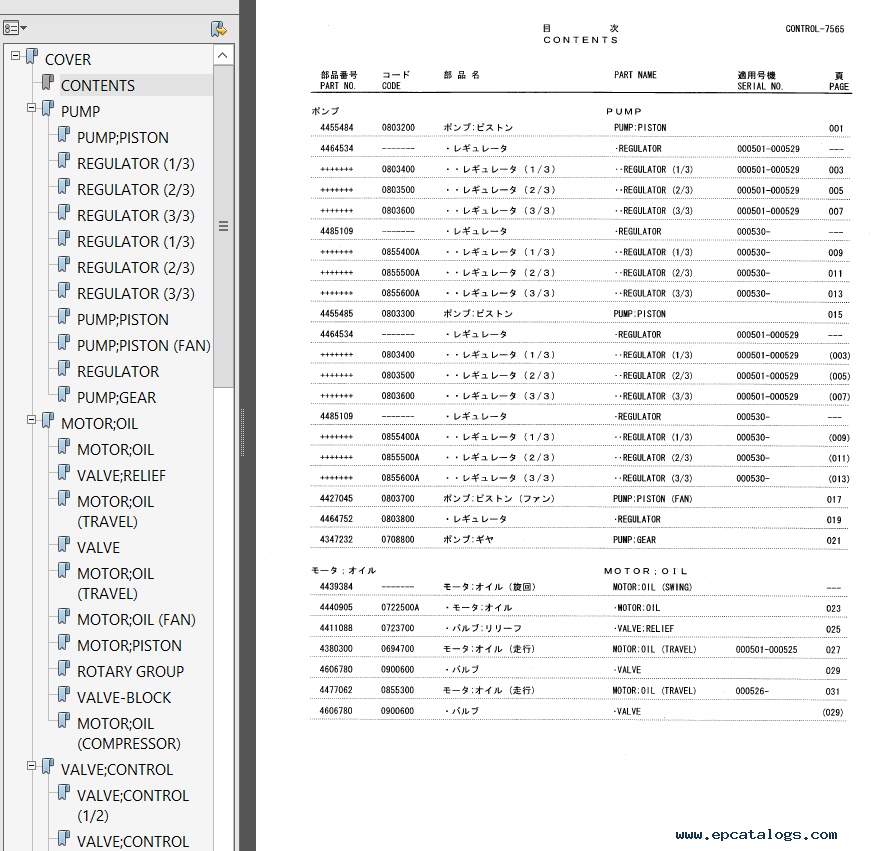The image size is (888, 851).
Task: Select the VALVE;CONTROL group bookmark
Action: tap(117, 769)
